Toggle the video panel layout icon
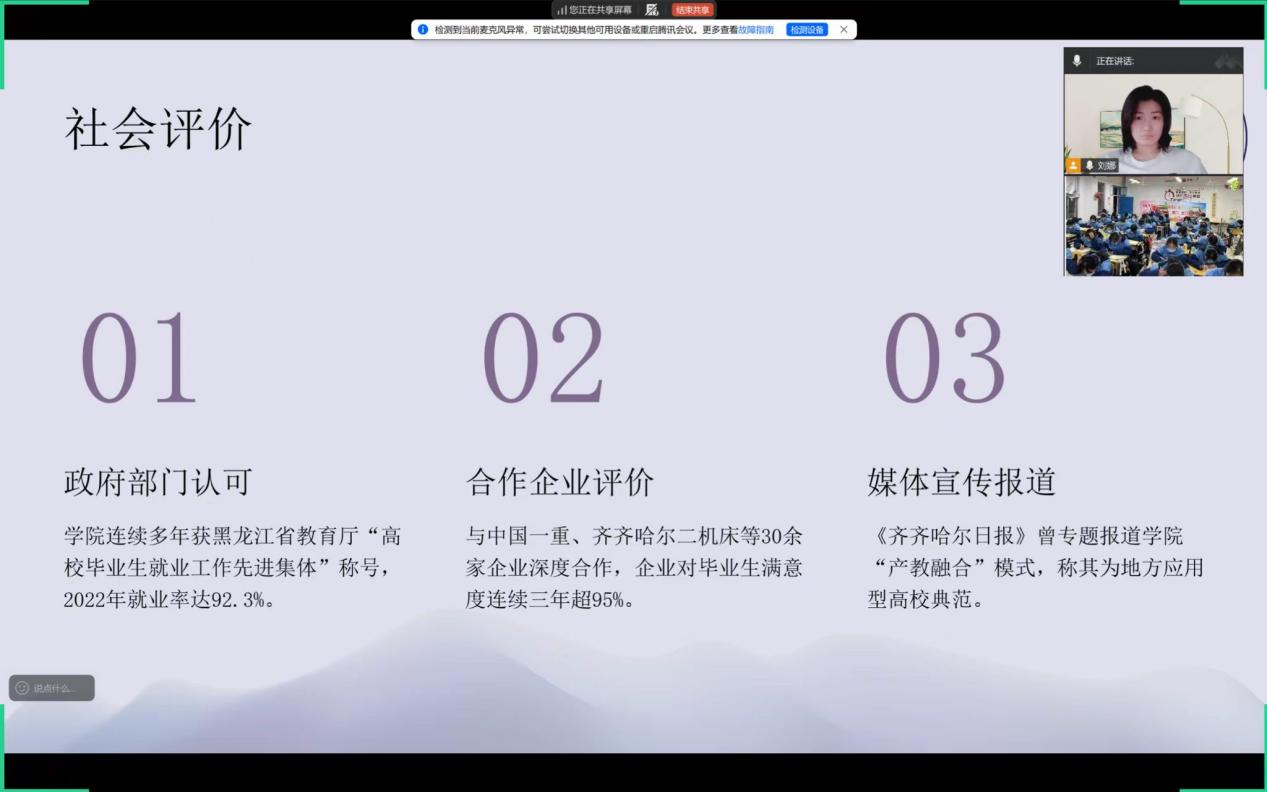The image size is (1267, 792). [1226, 62]
